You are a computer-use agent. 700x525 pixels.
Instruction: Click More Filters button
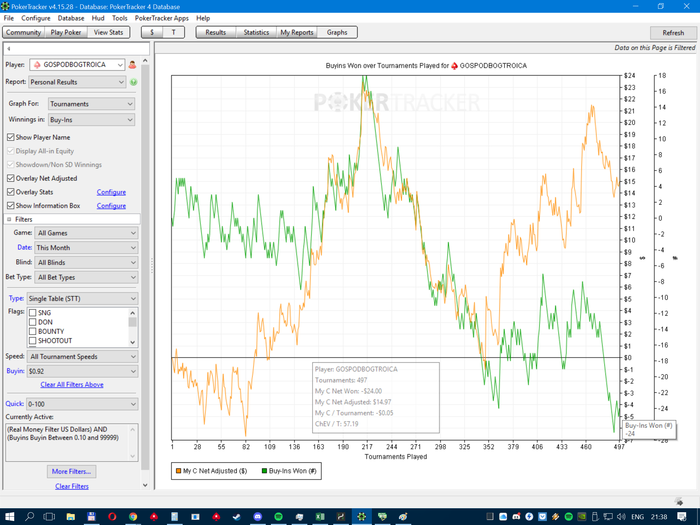[71, 471]
